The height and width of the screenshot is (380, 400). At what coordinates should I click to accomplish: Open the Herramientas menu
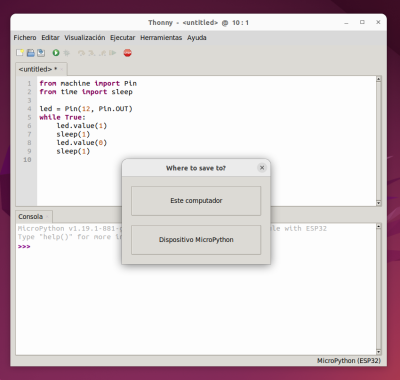161,38
